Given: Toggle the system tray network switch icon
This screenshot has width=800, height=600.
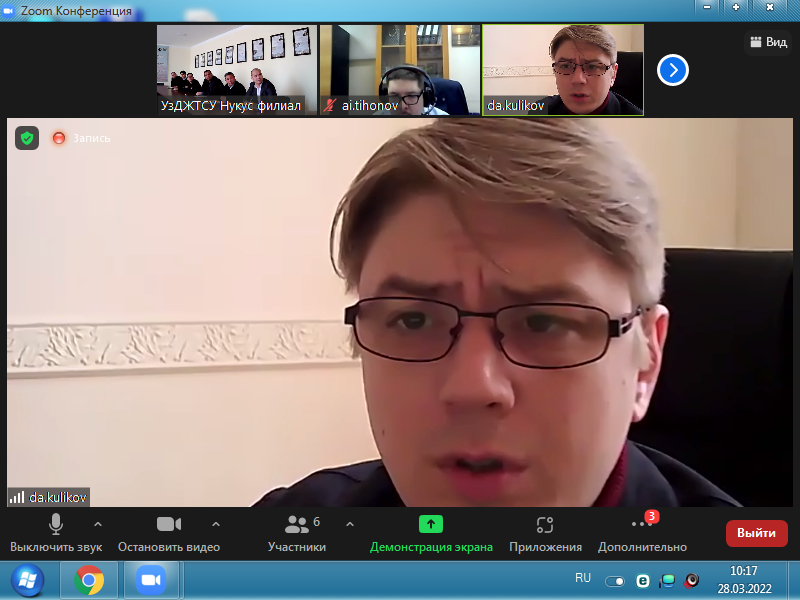Looking at the screenshot, I should coord(616,581).
